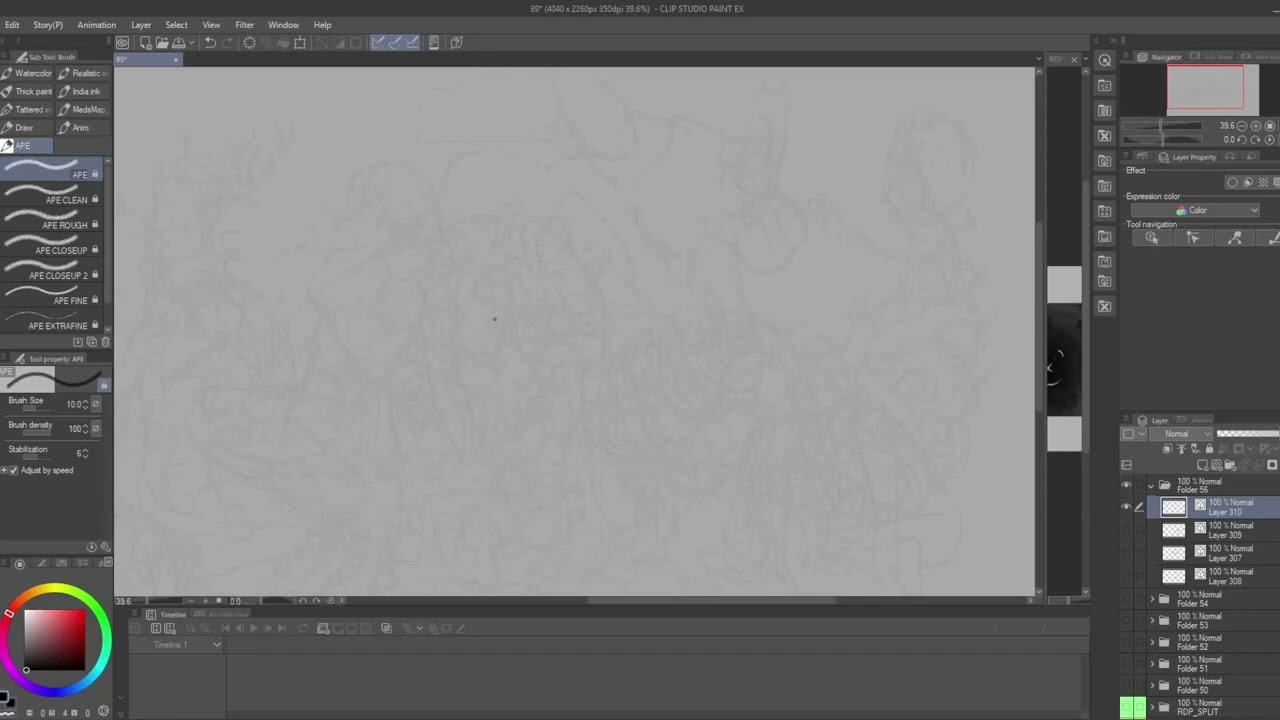Click the Save icon in the toolbar

[178, 42]
